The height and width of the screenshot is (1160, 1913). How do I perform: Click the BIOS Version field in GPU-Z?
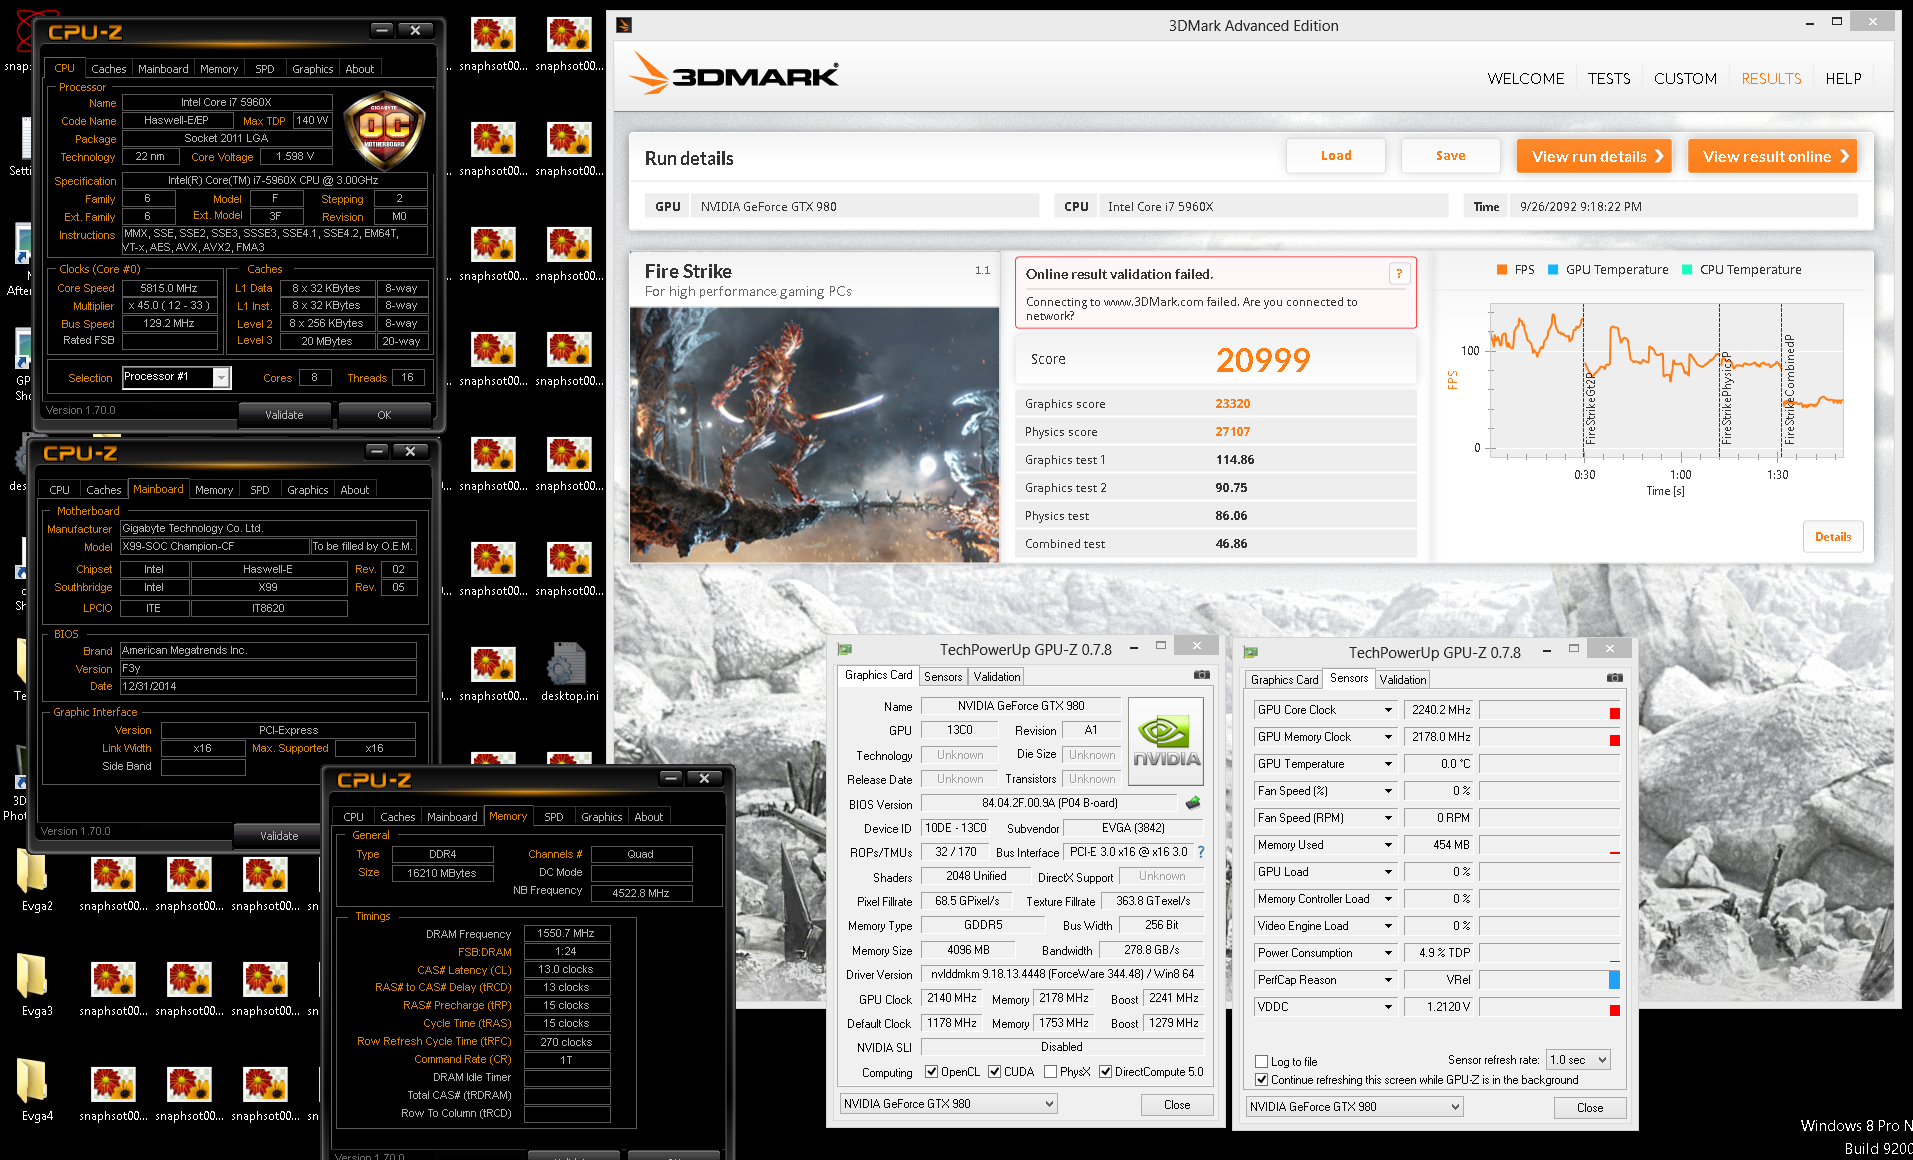[1049, 803]
